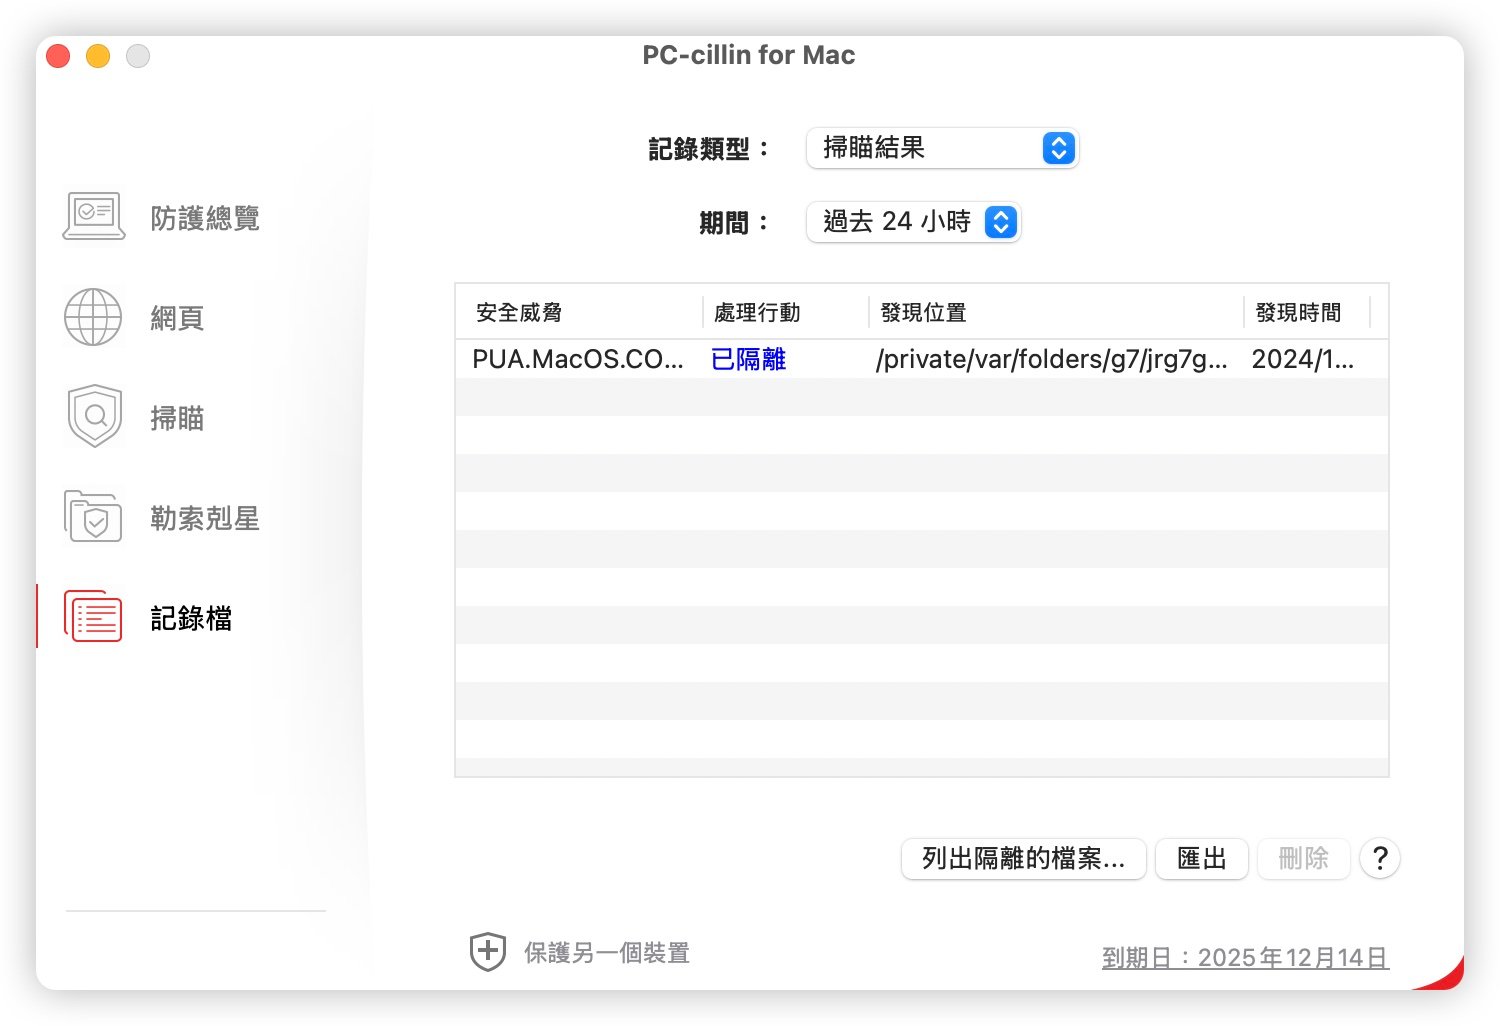Sort by 發現位置 column header
The image size is (1500, 1026).
click(x=923, y=313)
